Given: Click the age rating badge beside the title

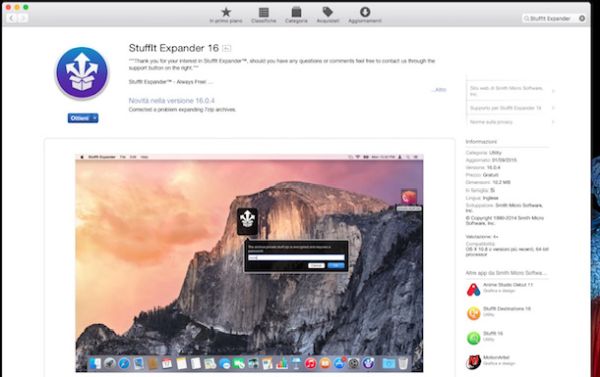Looking at the screenshot, I should tap(227, 48).
